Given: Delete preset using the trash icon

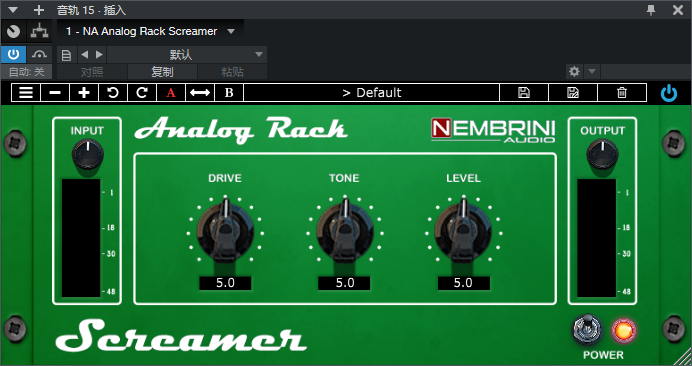Looking at the screenshot, I should pos(622,93).
